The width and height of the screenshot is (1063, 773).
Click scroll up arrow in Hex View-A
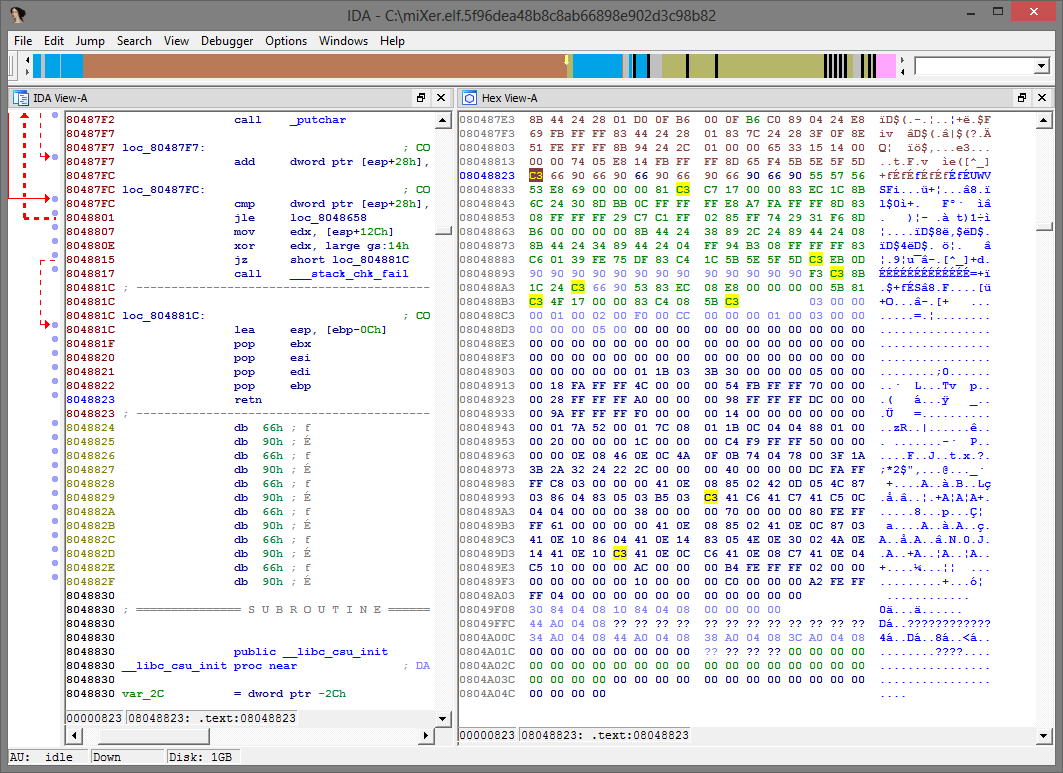[1044, 121]
